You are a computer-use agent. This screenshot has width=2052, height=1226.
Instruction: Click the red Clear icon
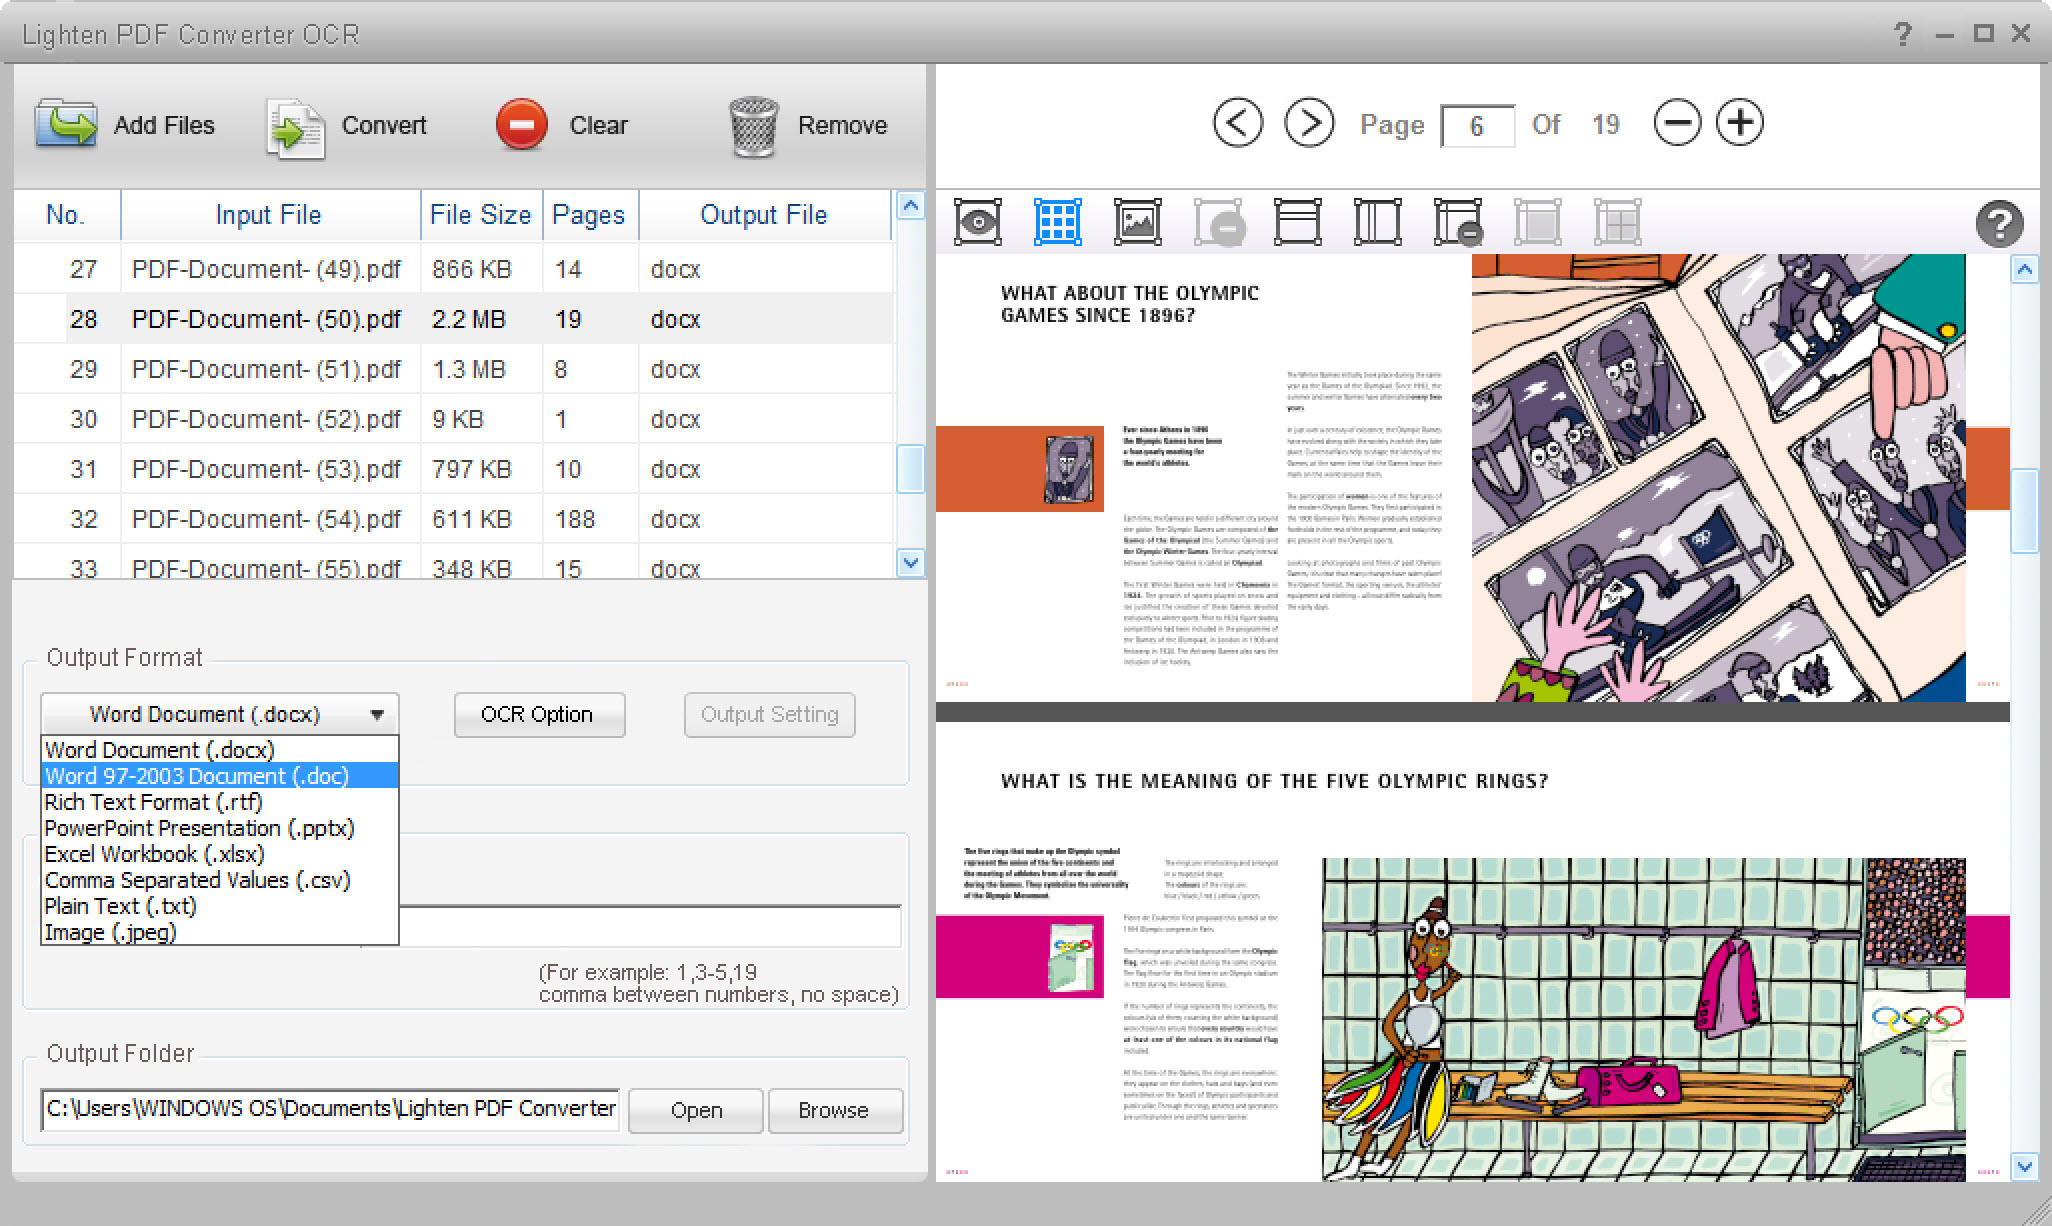[x=522, y=125]
